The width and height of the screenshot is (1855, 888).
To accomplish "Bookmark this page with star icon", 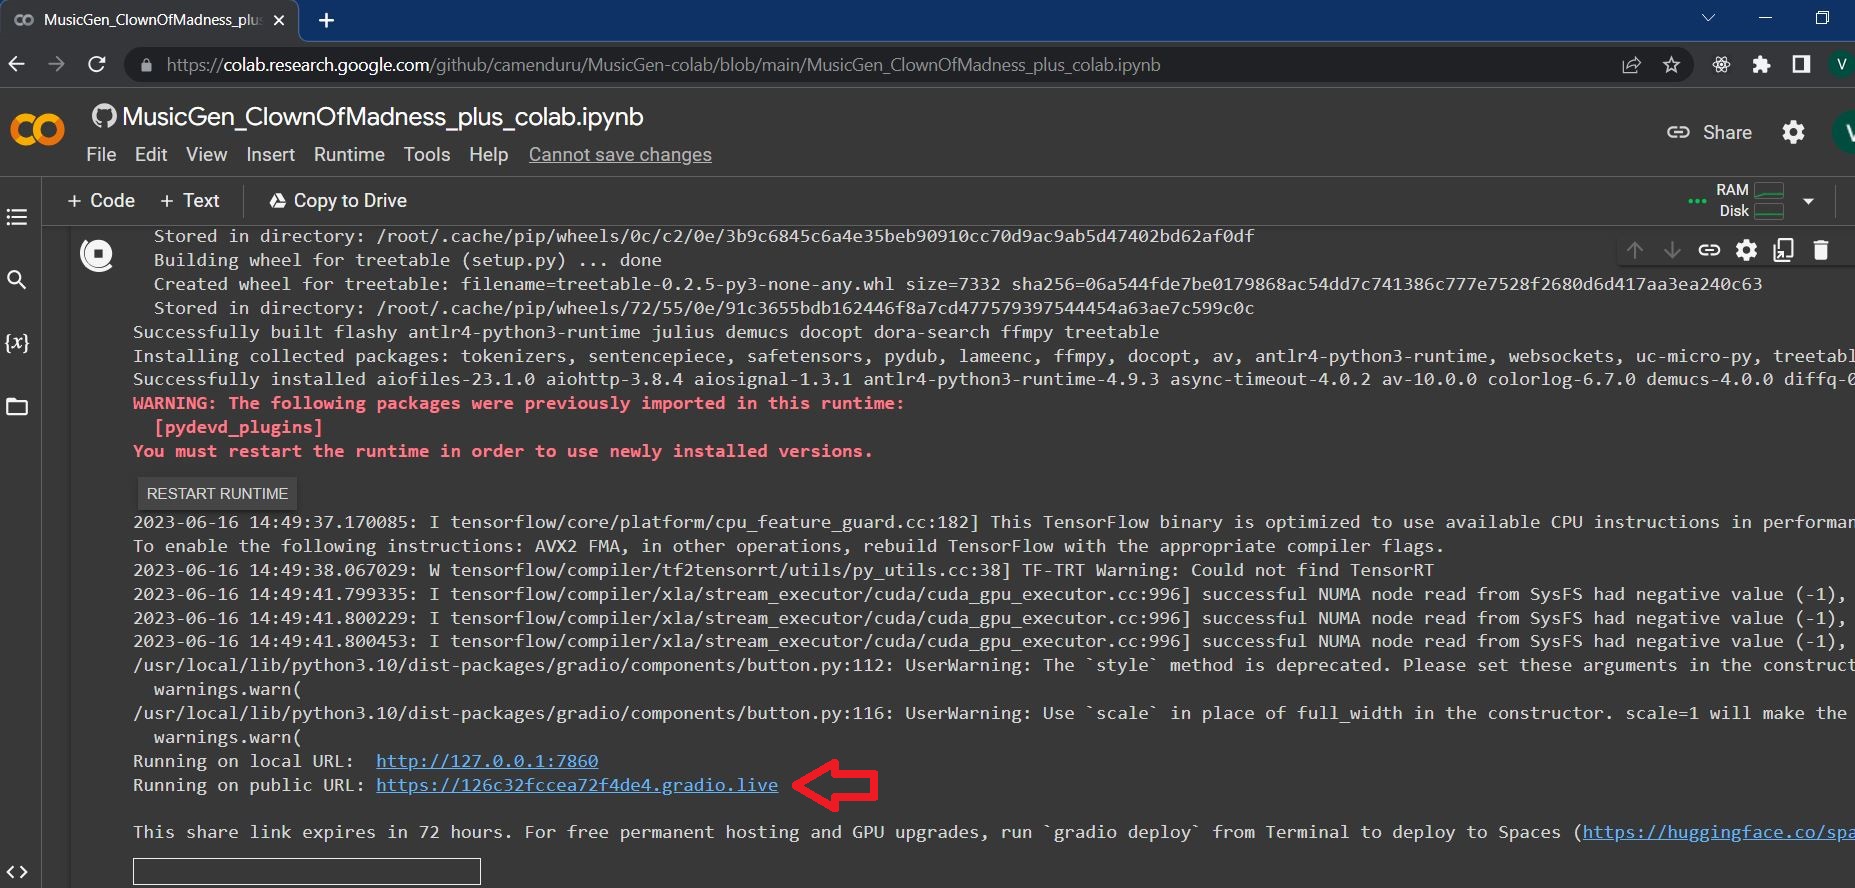I will pyautogui.click(x=1671, y=65).
